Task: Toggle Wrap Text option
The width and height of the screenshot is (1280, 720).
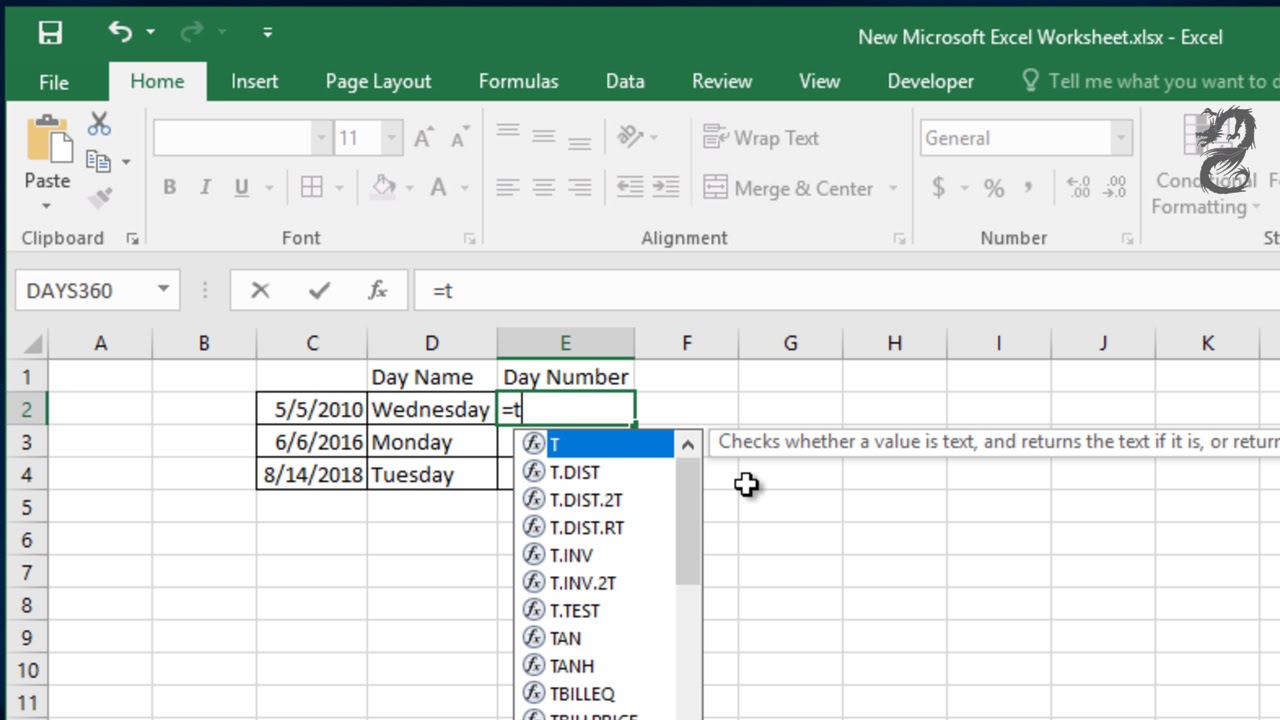Action: 761,138
